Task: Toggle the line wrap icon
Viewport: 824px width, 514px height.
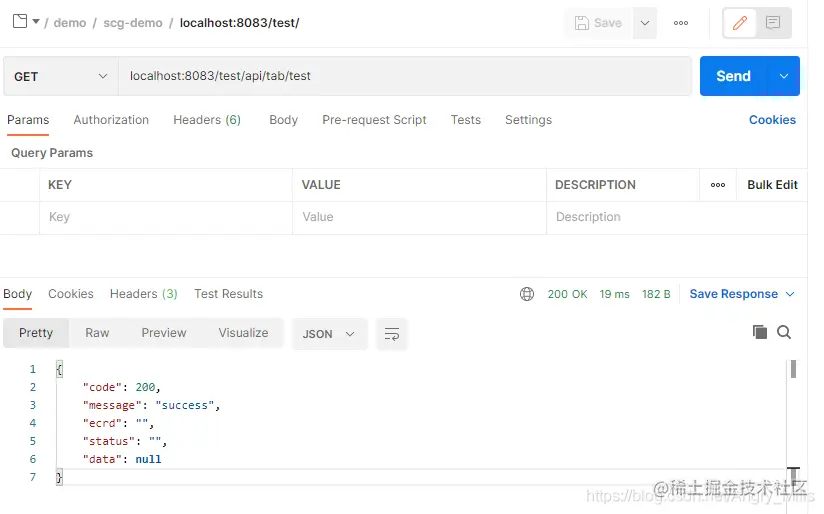Action: [392, 334]
